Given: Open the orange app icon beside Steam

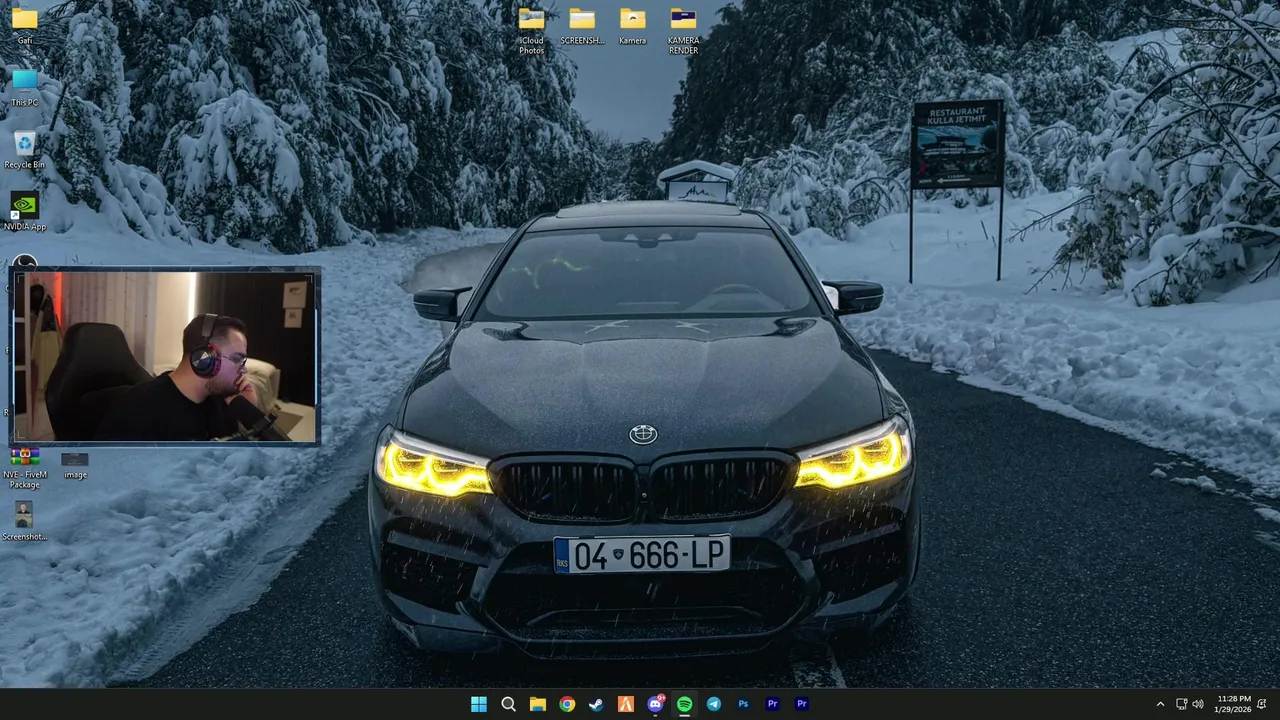Looking at the screenshot, I should tap(626, 704).
